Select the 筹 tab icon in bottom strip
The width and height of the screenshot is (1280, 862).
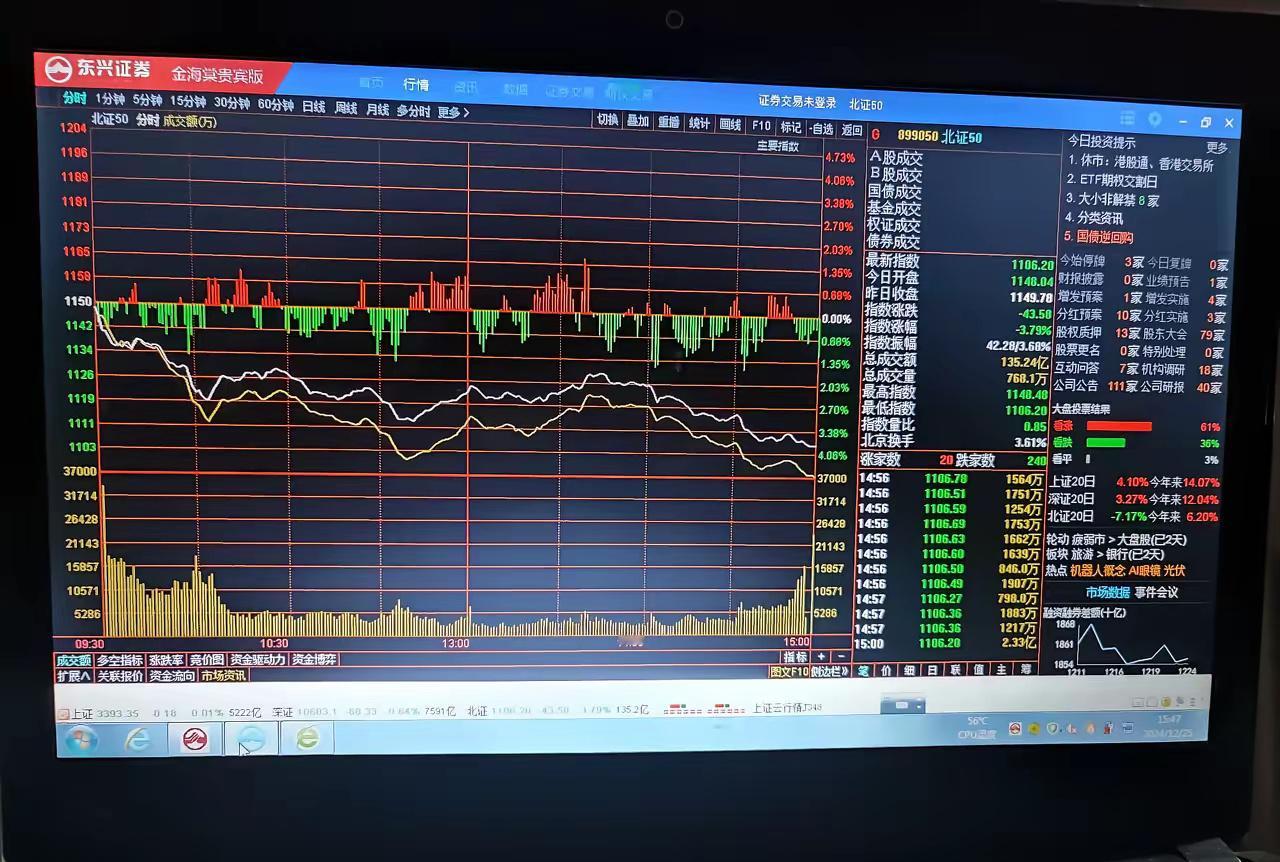tap(1026, 670)
